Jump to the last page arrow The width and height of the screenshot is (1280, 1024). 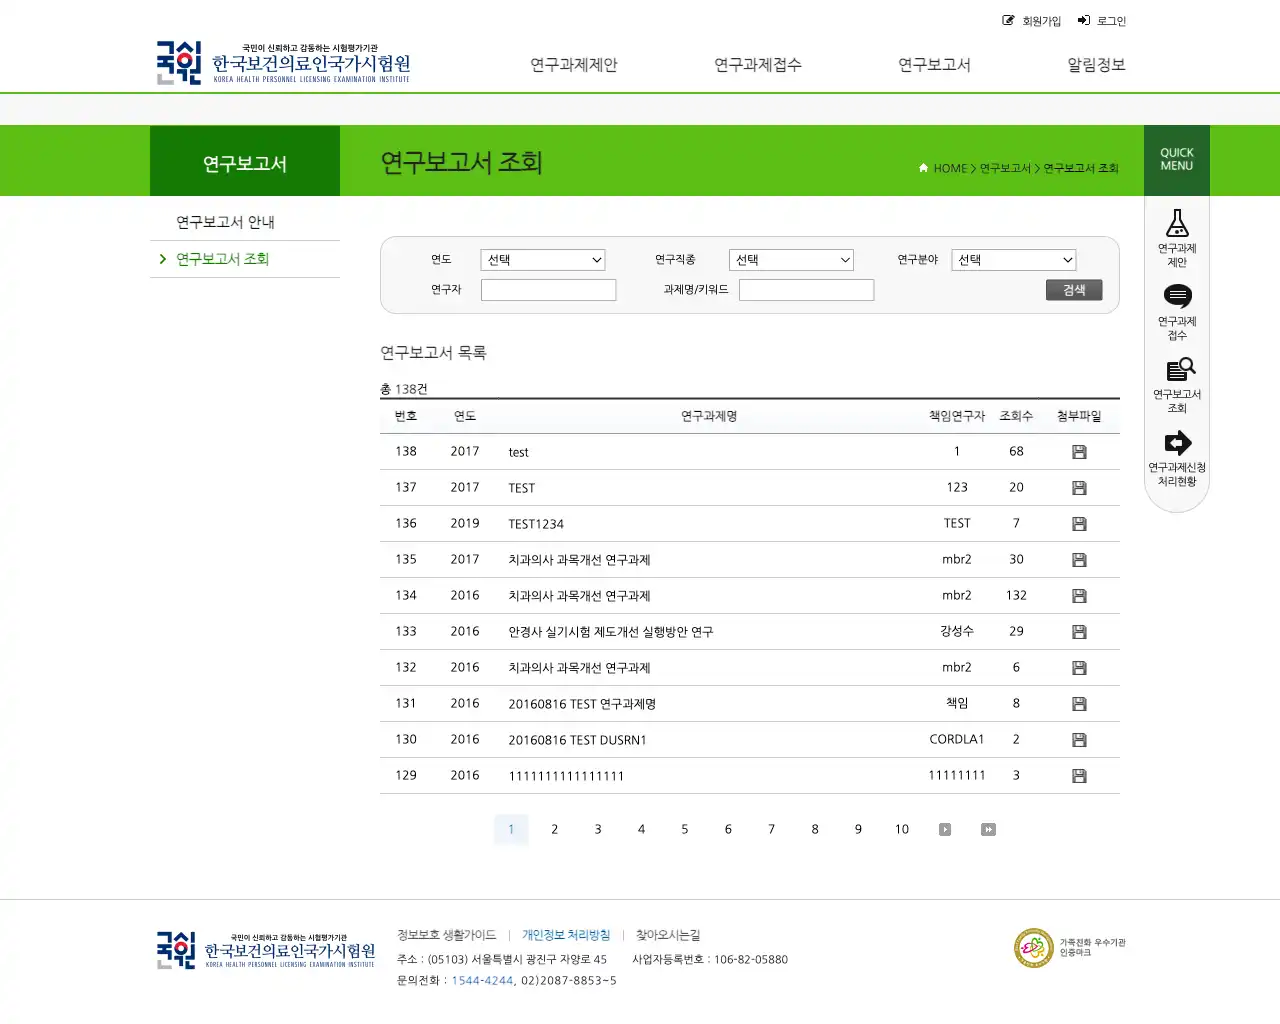(988, 829)
